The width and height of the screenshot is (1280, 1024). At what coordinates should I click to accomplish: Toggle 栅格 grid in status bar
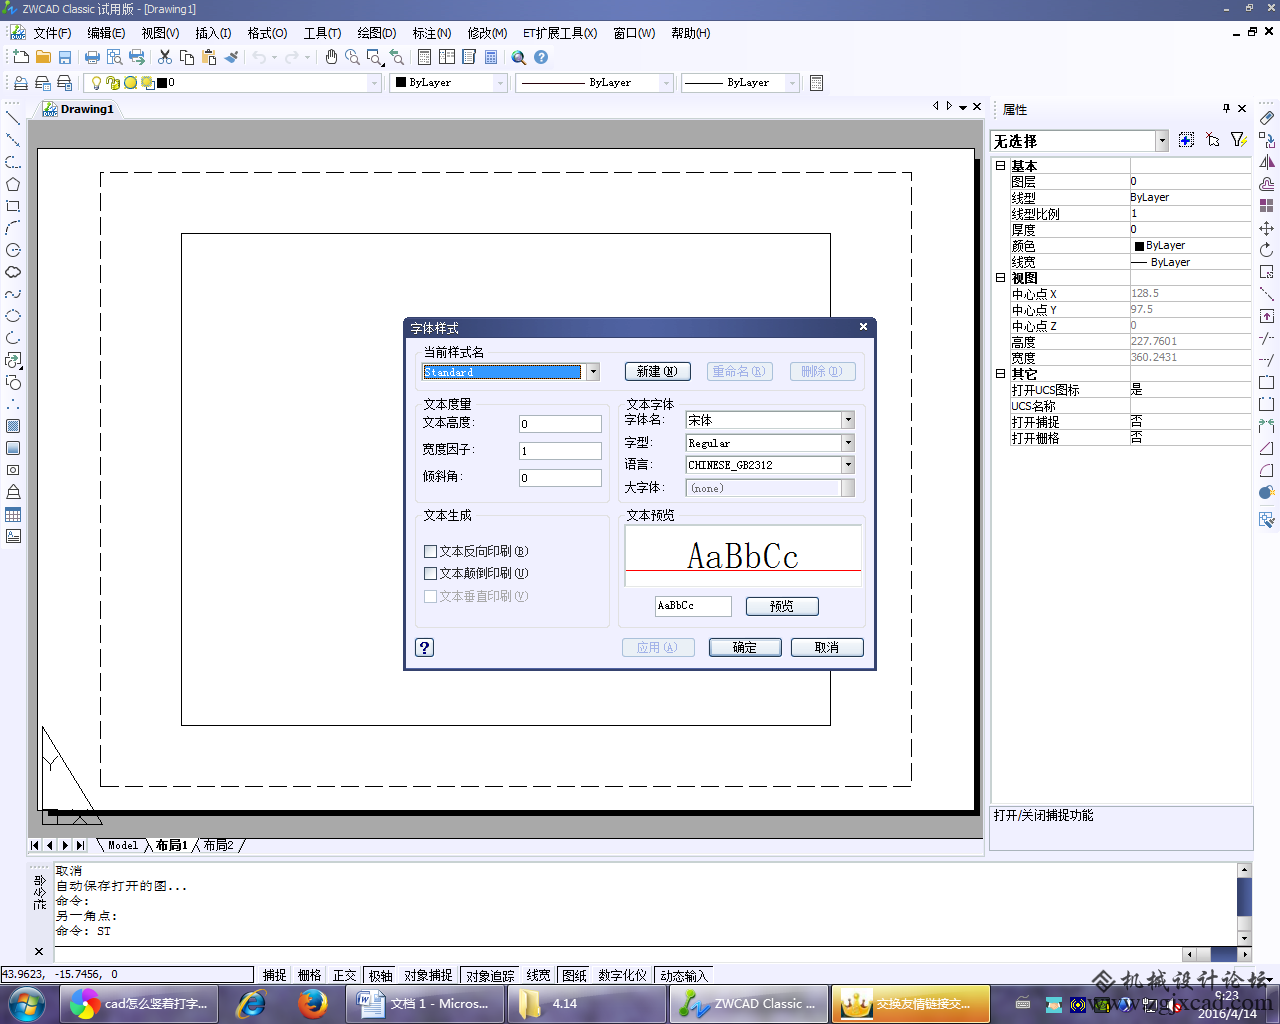tap(309, 975)
